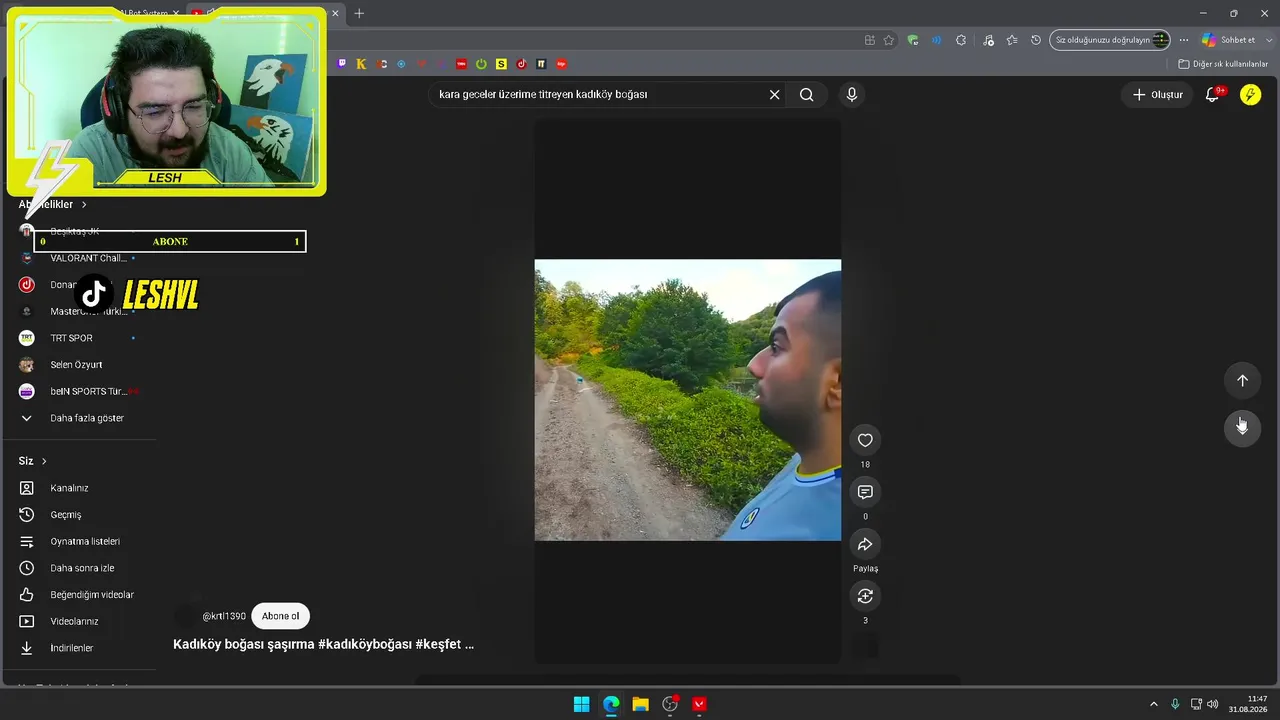Open Windows Start menu

pos(581,704)
